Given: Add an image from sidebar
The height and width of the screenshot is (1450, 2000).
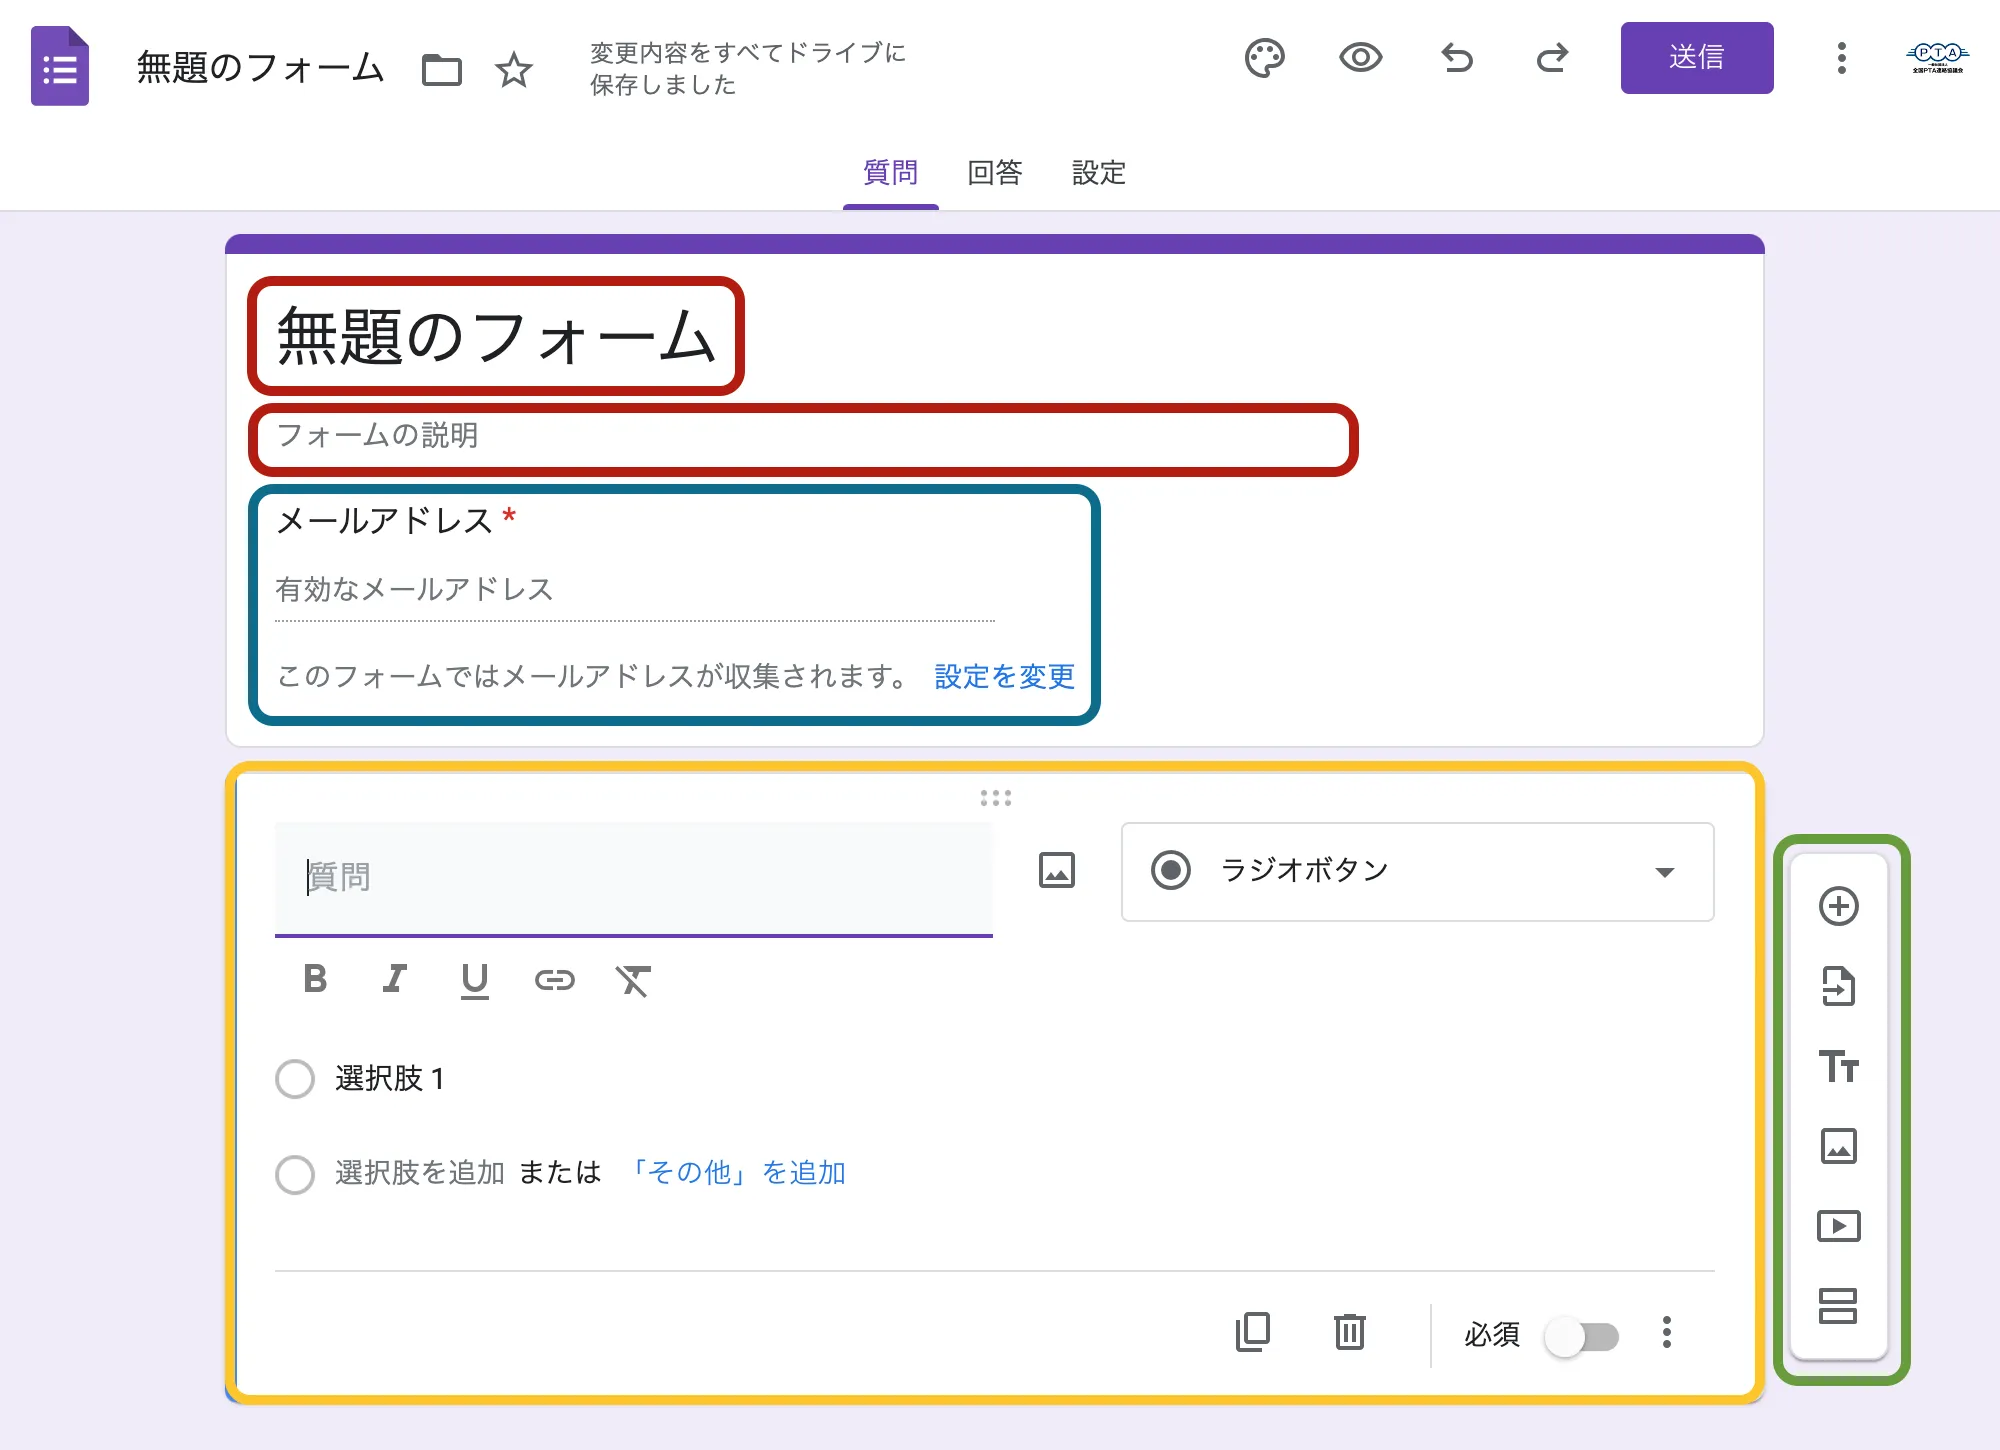Looking at the screenshot, I should click(x=1838, y=1146).
